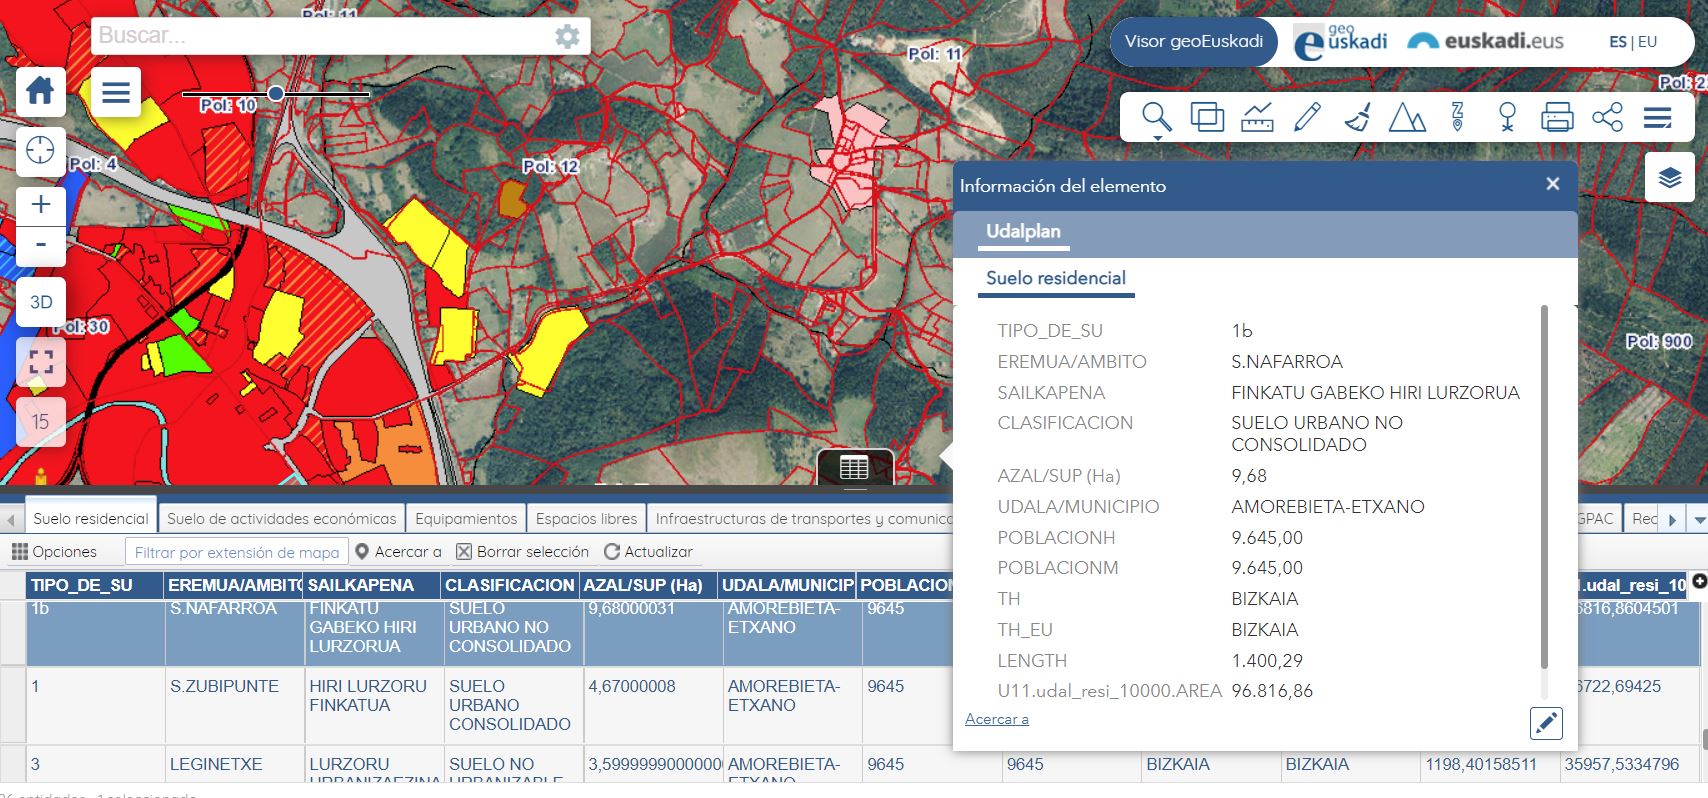
Task: Click the home extent button
Action: point(40,92)
